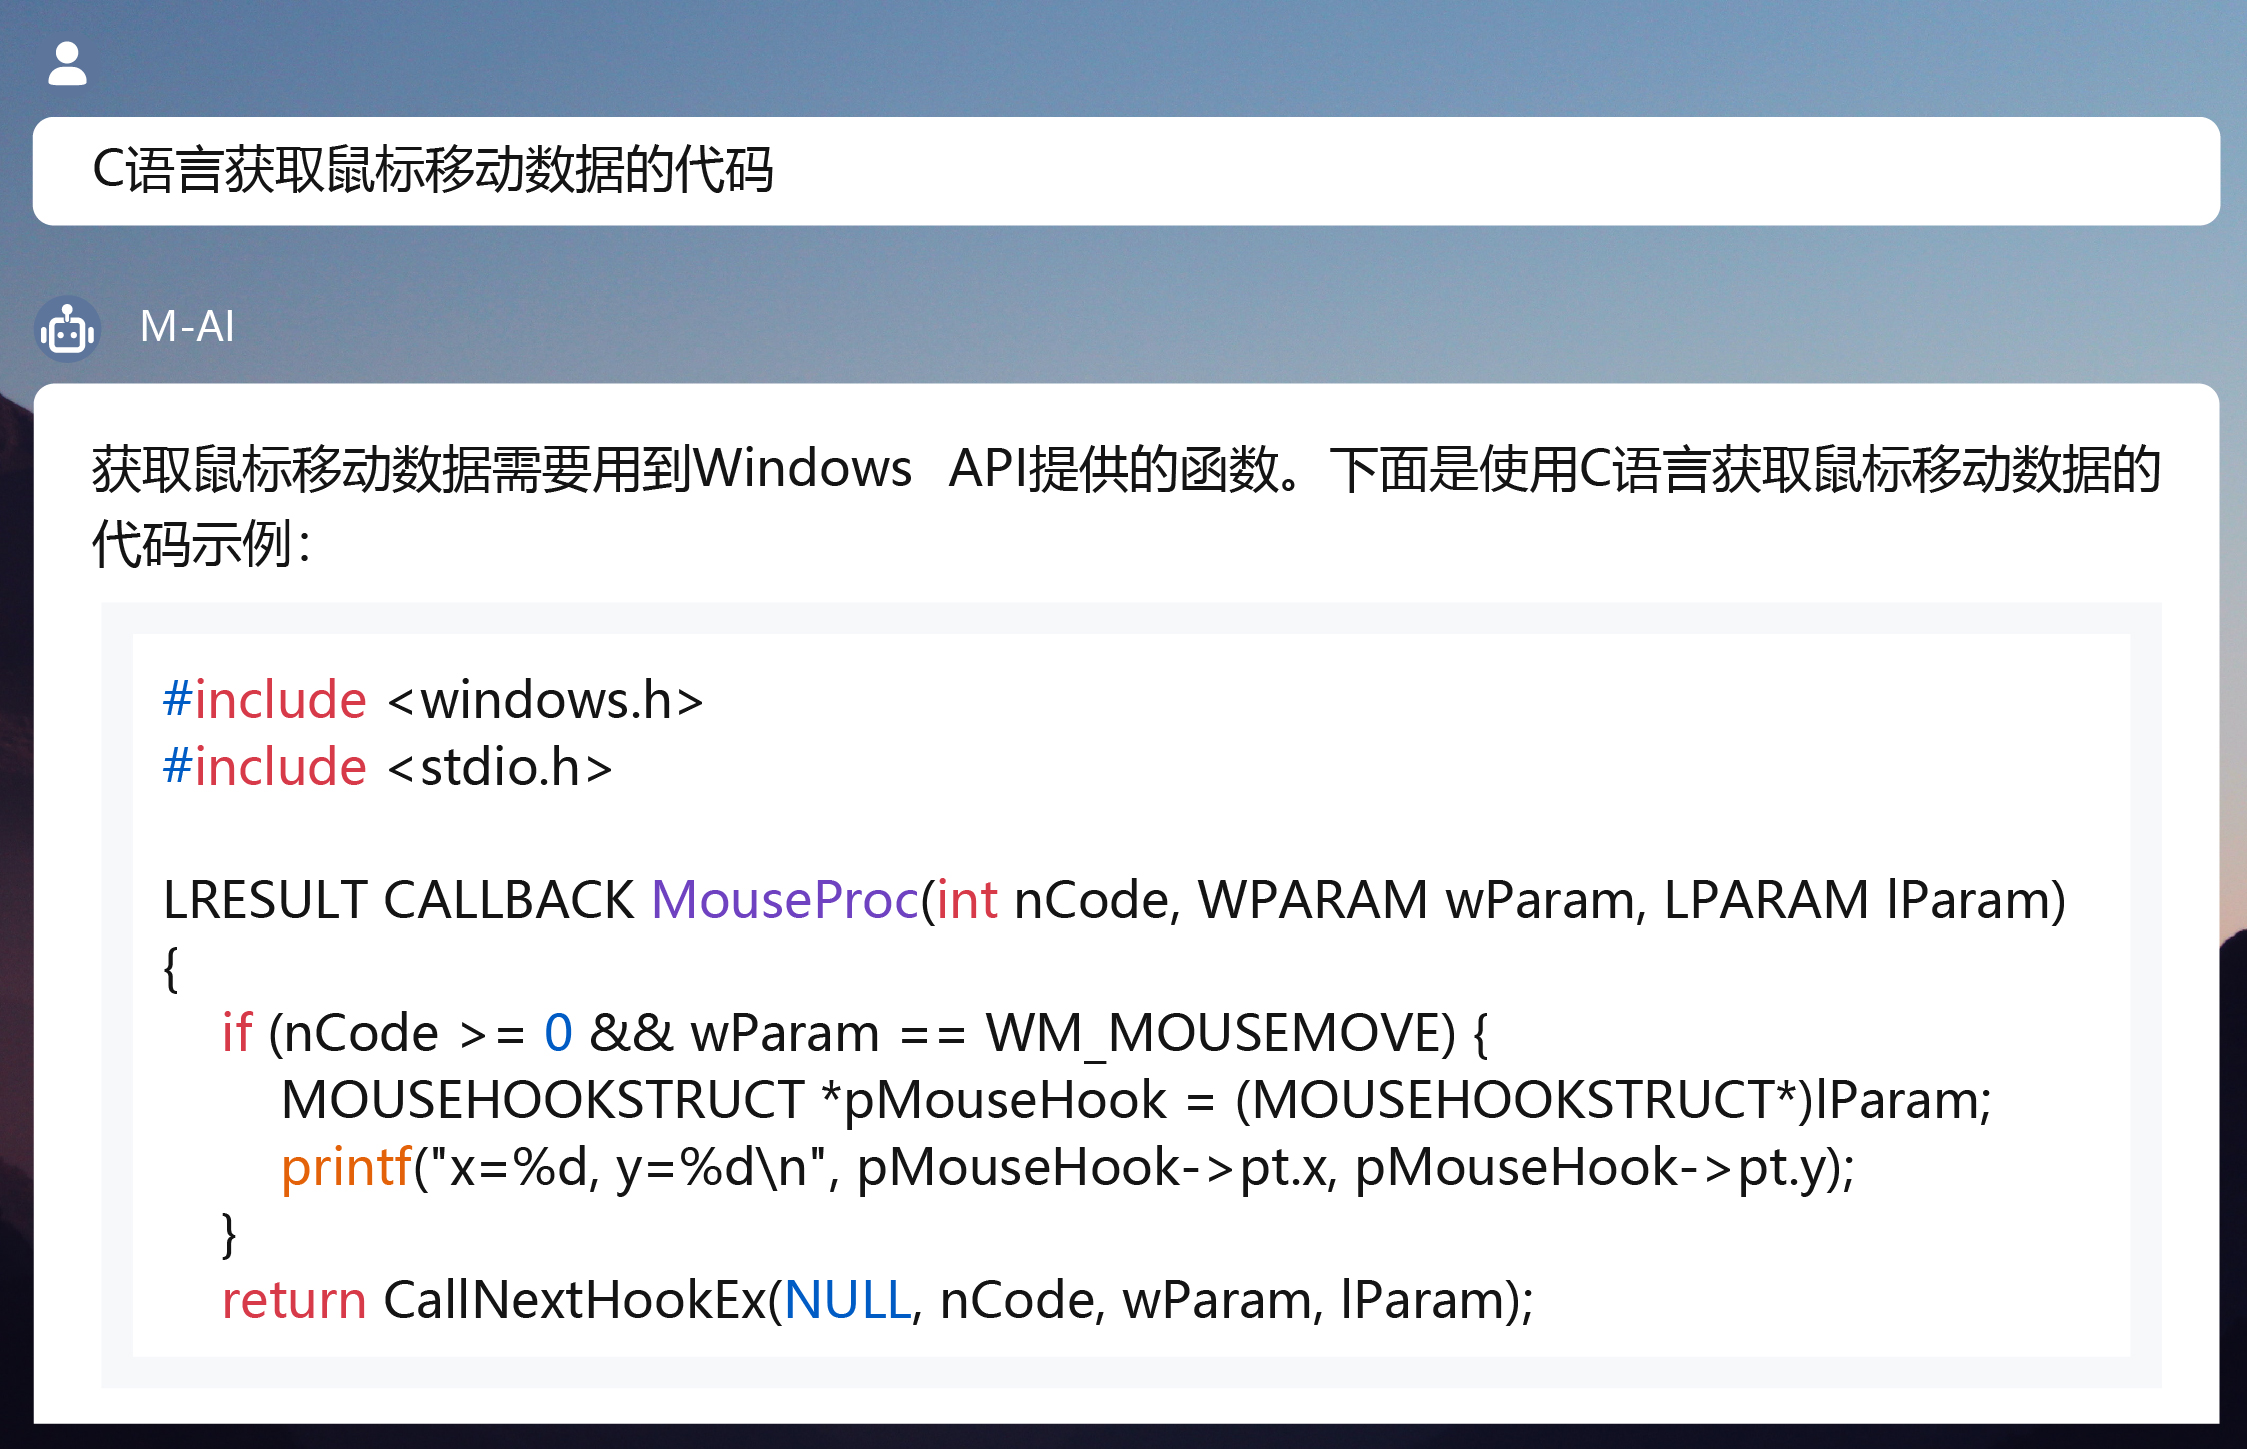Click the int keyword in function signature

coord(966,899)
